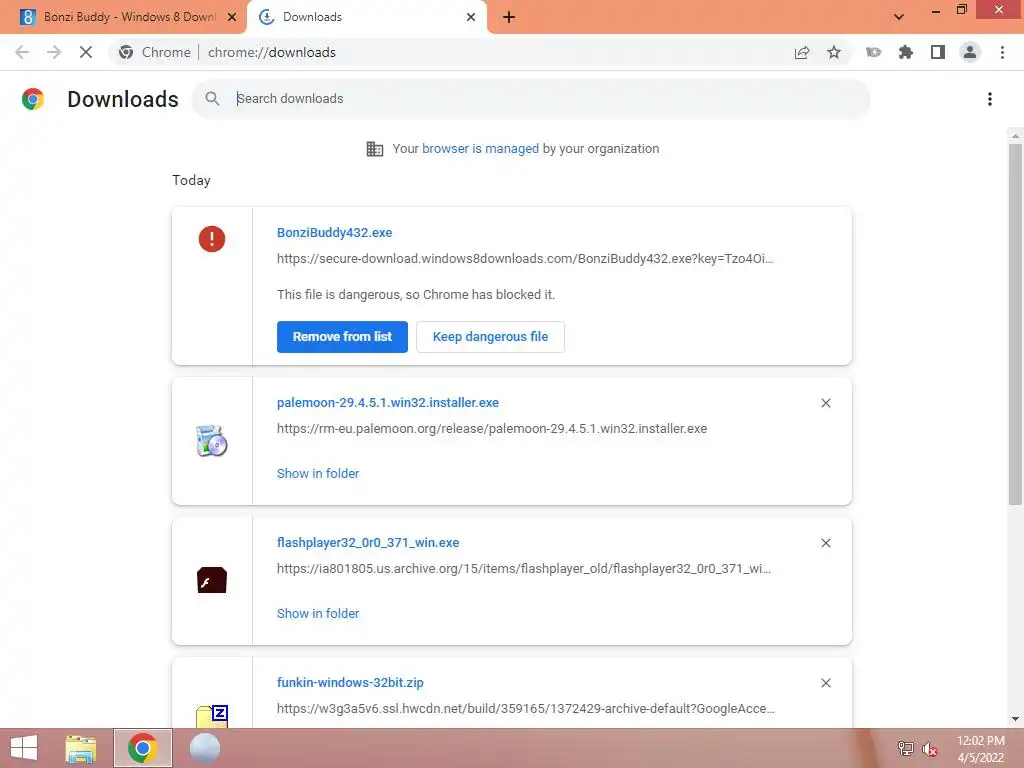Click the palemoon installer file icon
The image size is (1024, 768).
[x=212, y=441]
